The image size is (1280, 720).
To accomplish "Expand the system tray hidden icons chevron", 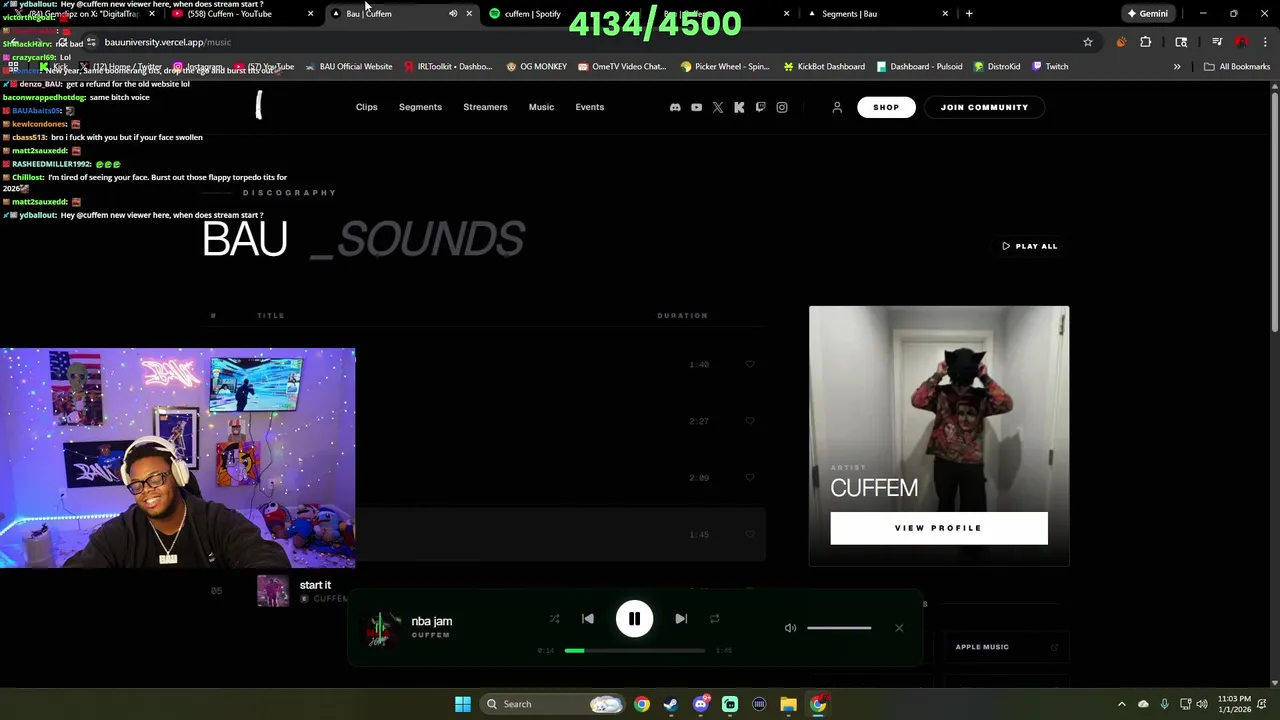I will 1121,704.
